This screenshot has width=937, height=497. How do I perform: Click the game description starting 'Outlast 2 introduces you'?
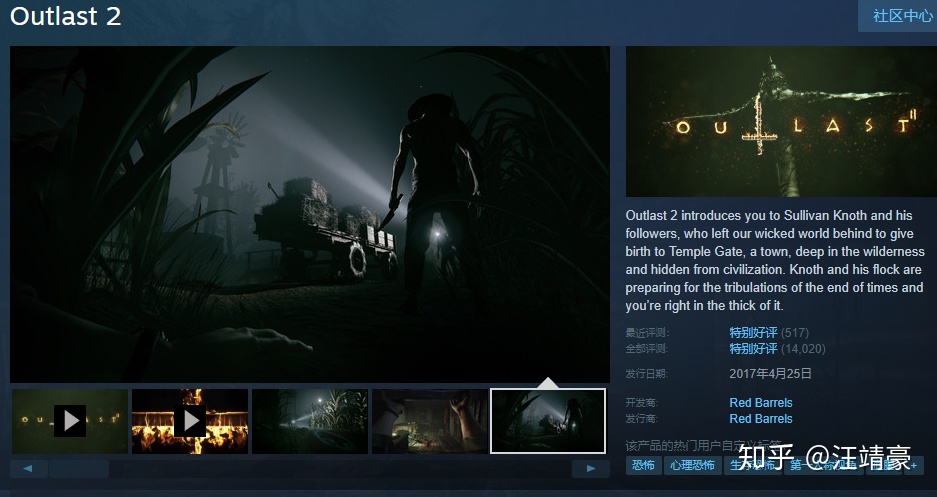coord(774,260)
